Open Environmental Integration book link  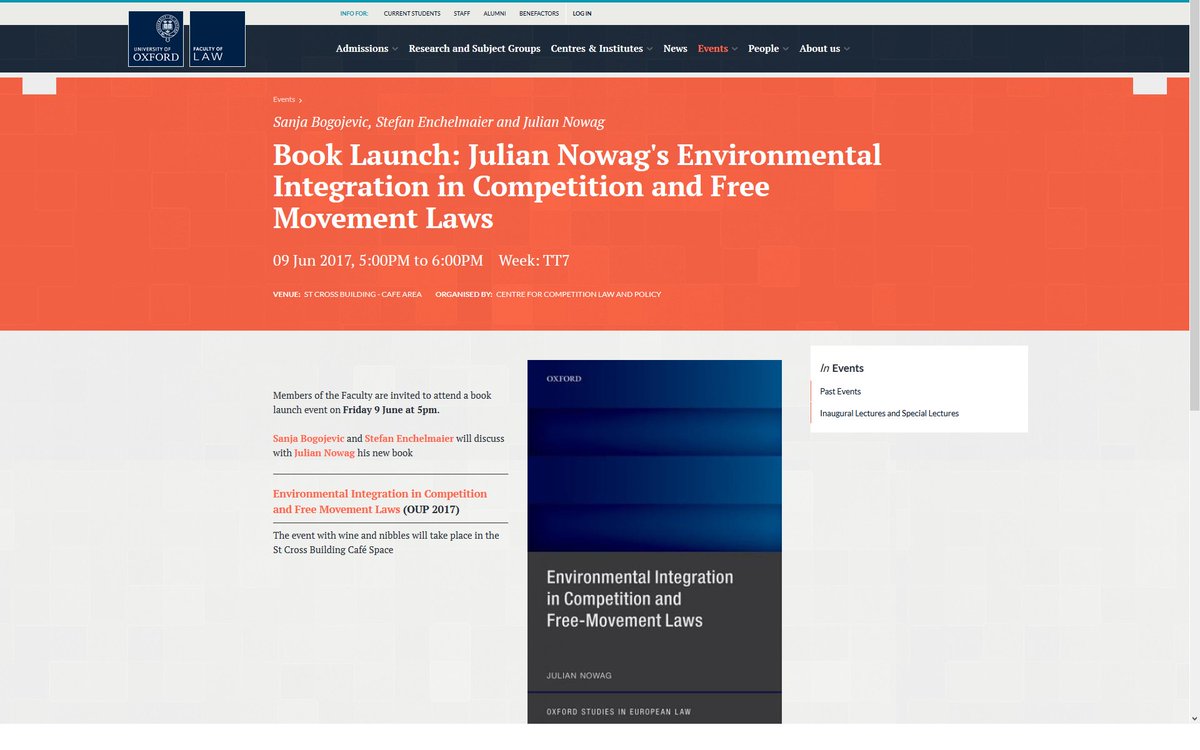tap(380, 501)
